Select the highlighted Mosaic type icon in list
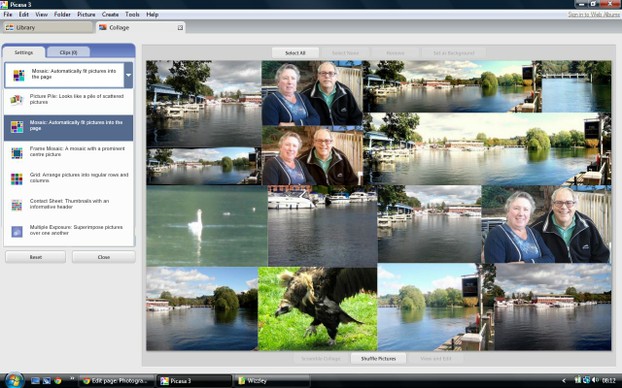The image size is (622, 388). point(17,127)
